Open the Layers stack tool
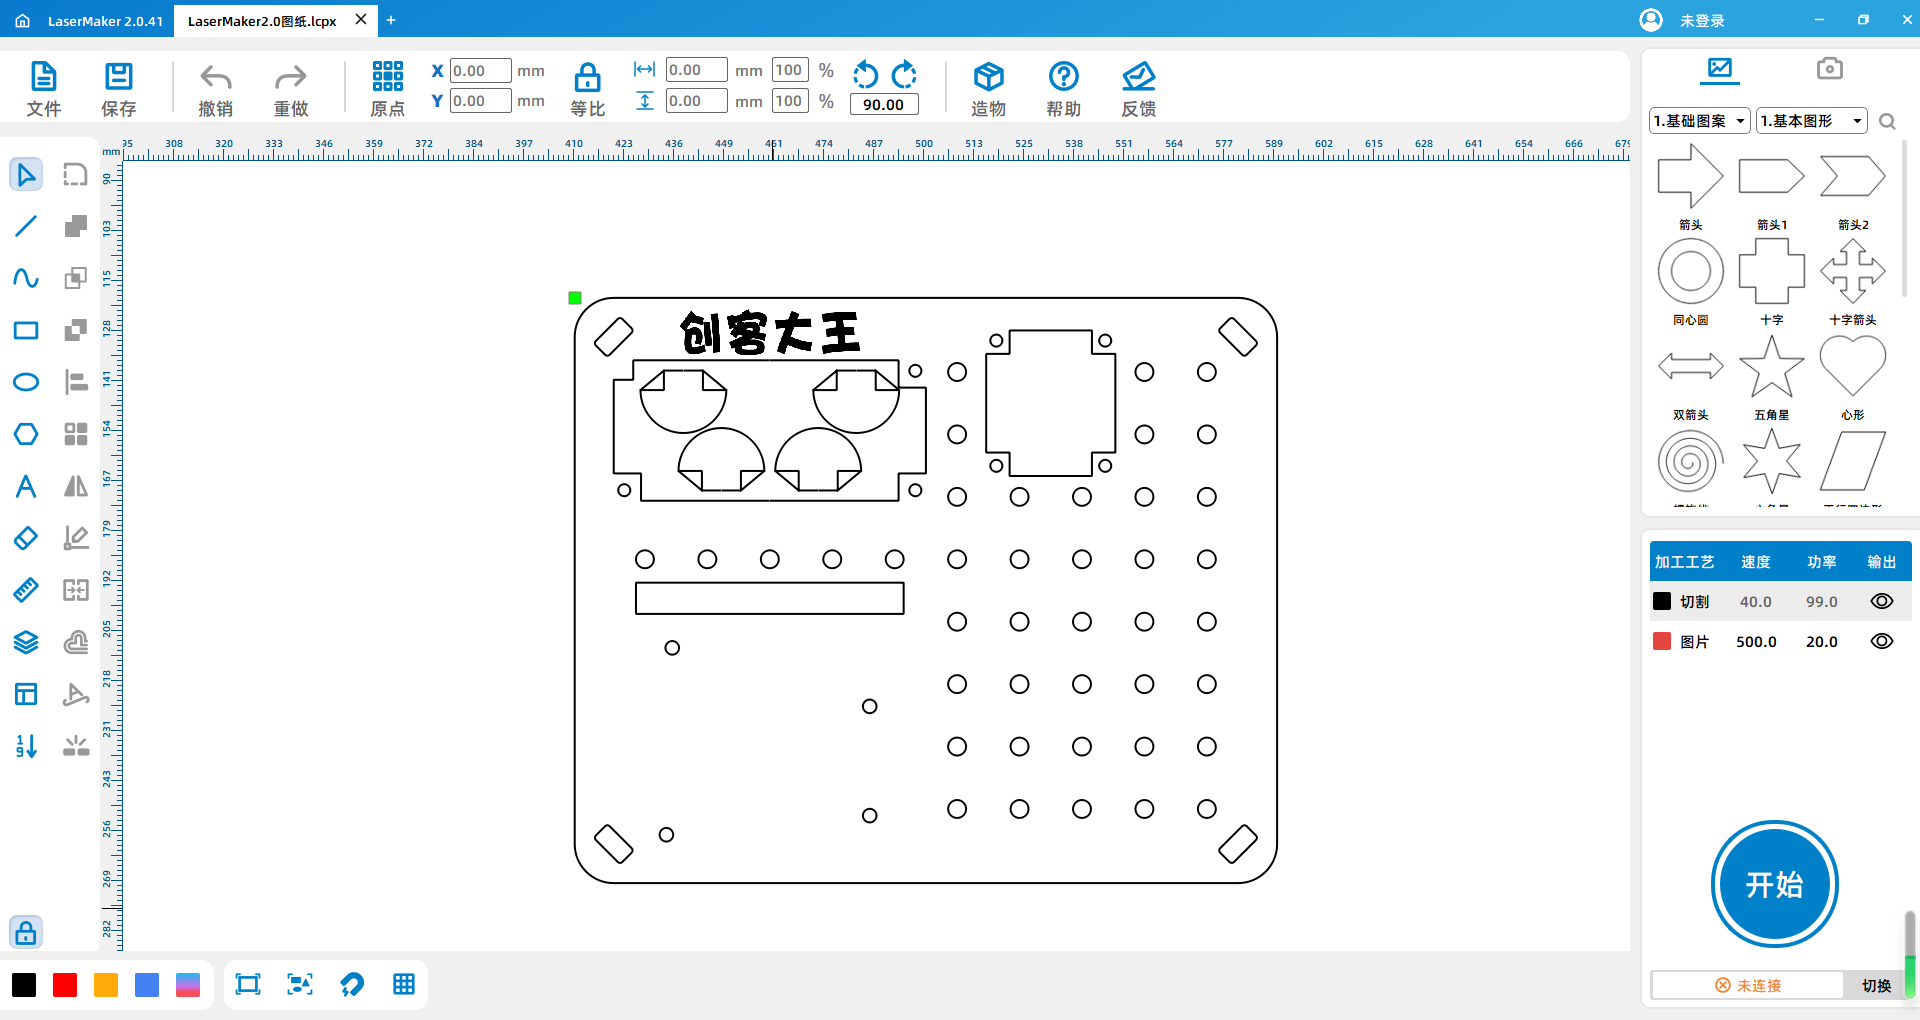The height and width of the screenshot is (1020, 1920). 26,642
